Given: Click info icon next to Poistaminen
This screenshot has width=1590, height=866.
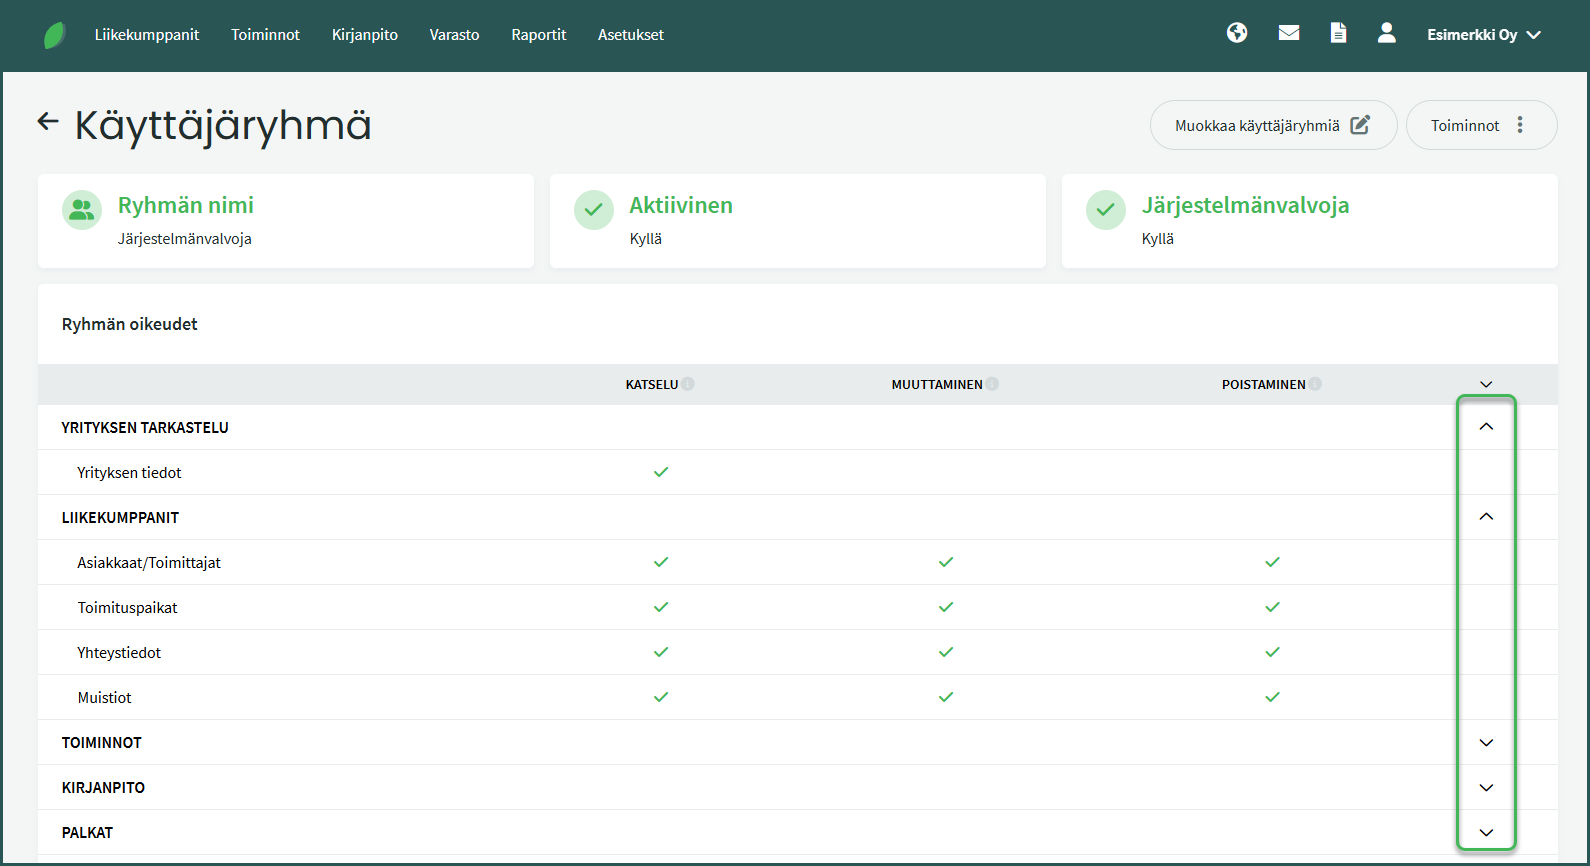Looking at the screenshot, I should (1315, 384).
